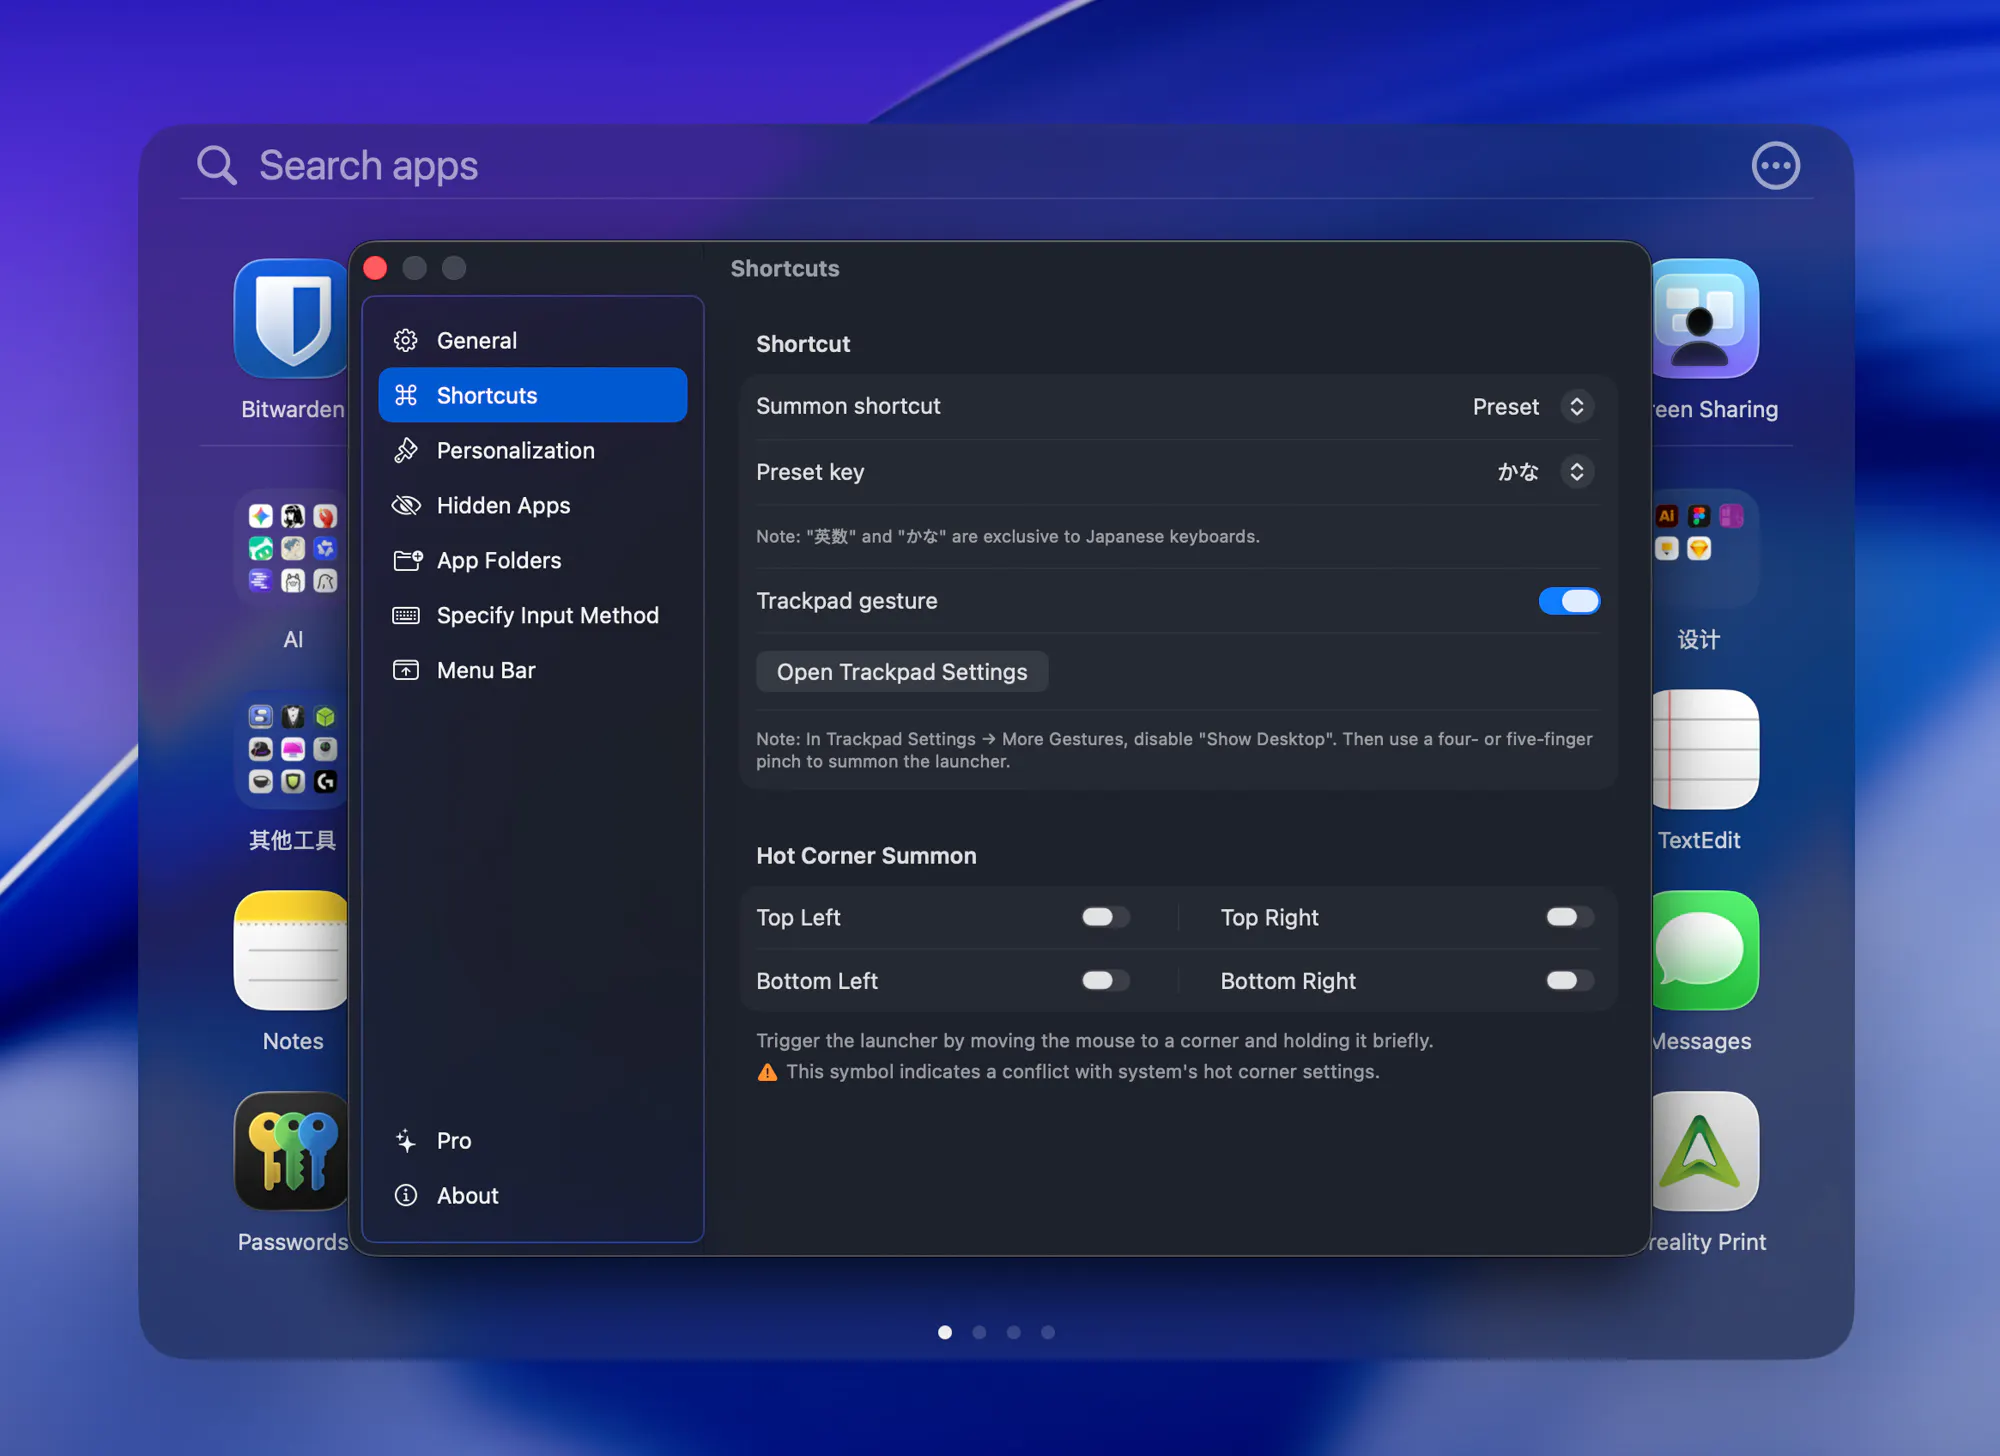The width and height of the screenshot is (2000, 1456).
Task: Open the Bitwarden app icon
Action: pyautogui.click(x=291, y=319)
